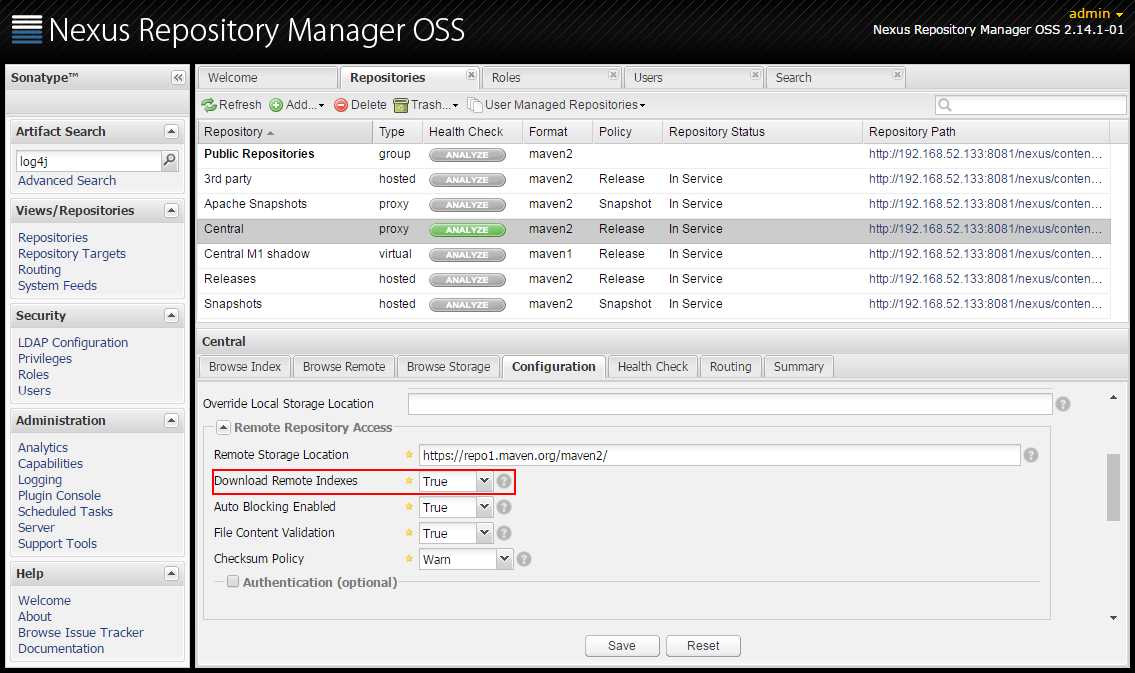Close the Roles tab
Screen dimensions: 1135x673
click(613, 75)
